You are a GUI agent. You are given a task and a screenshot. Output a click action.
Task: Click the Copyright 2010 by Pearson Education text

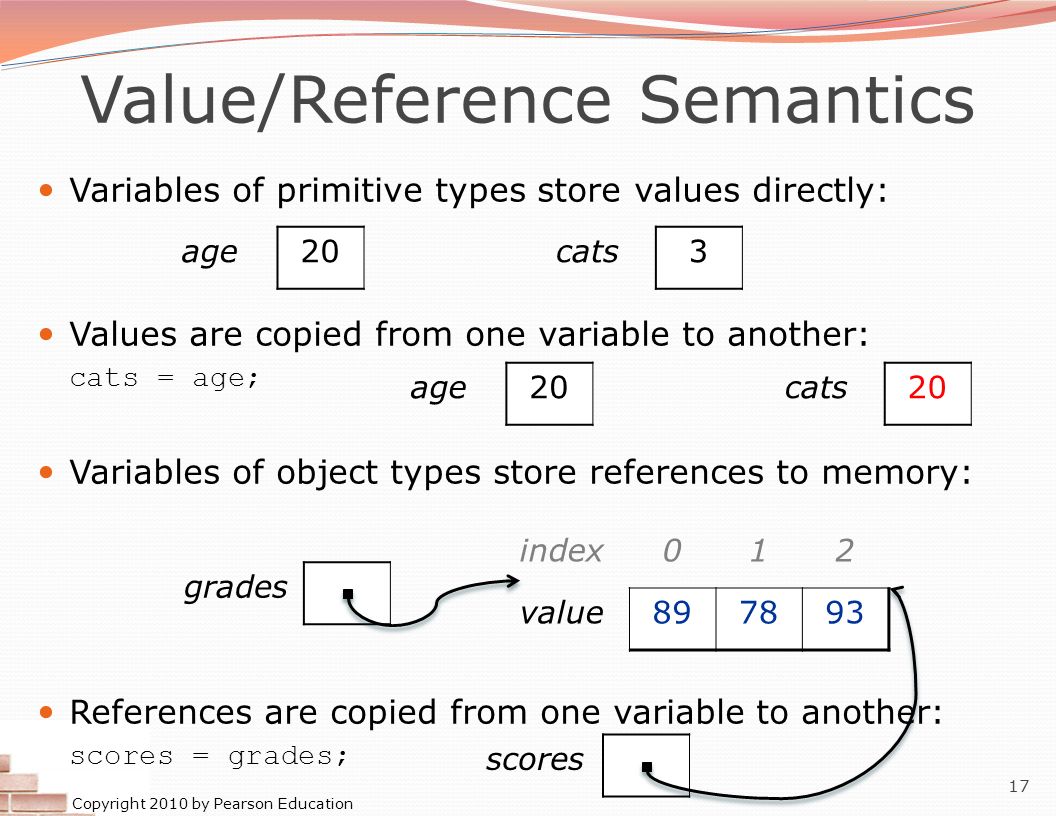click(212, 803)
